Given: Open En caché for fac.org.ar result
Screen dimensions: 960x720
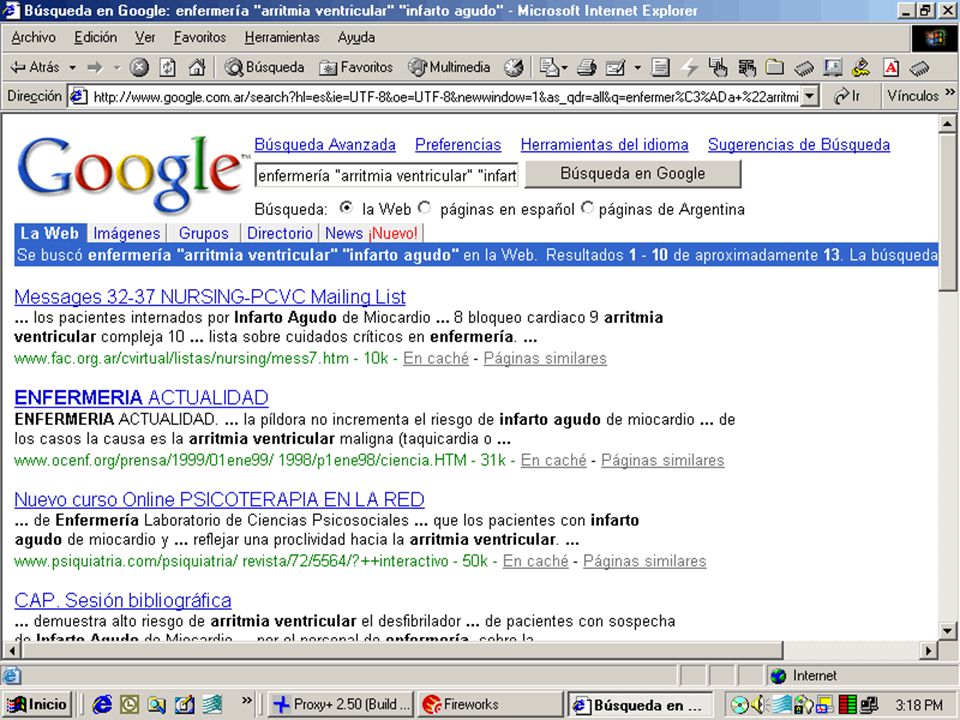Looking at the screenshot, I should tap(436, 359).
